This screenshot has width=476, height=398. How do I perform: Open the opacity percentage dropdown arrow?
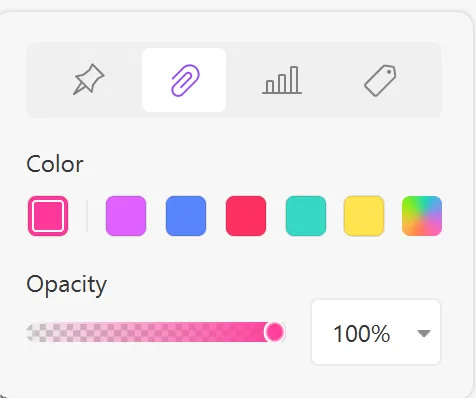(424, 333)
